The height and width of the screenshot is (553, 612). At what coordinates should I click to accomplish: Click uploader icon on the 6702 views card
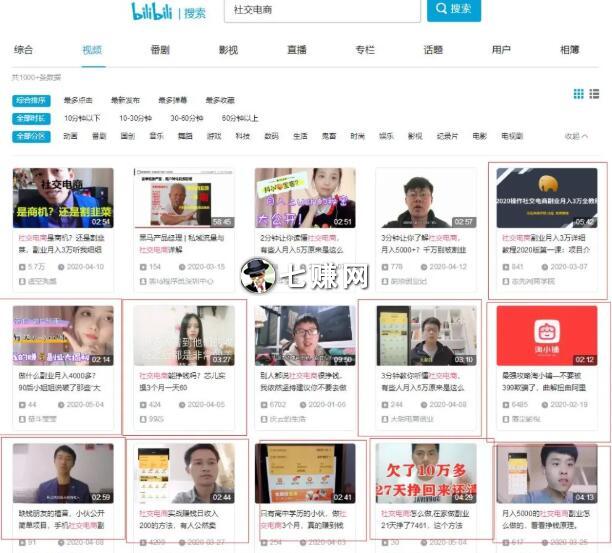[264, 419]
